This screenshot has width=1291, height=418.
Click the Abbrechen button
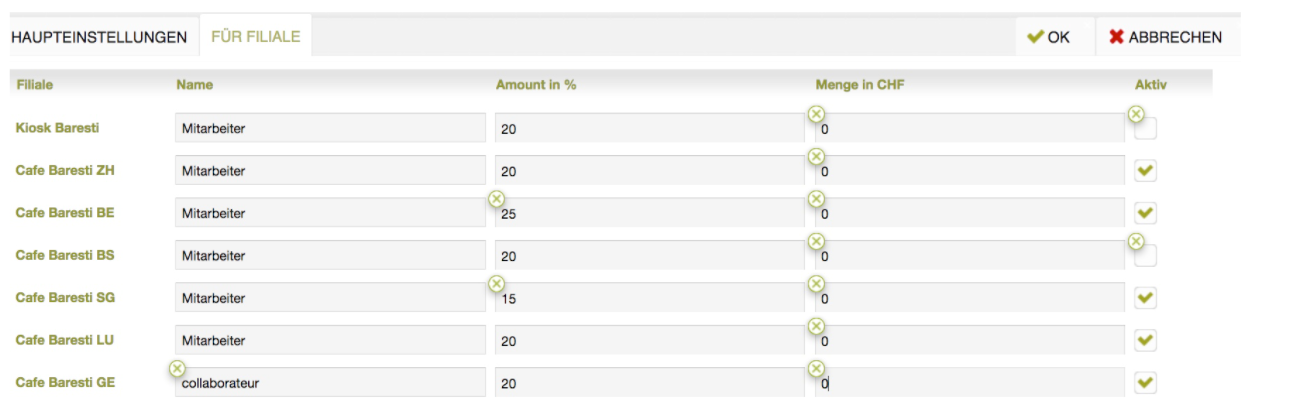[x=1165, y=37]
